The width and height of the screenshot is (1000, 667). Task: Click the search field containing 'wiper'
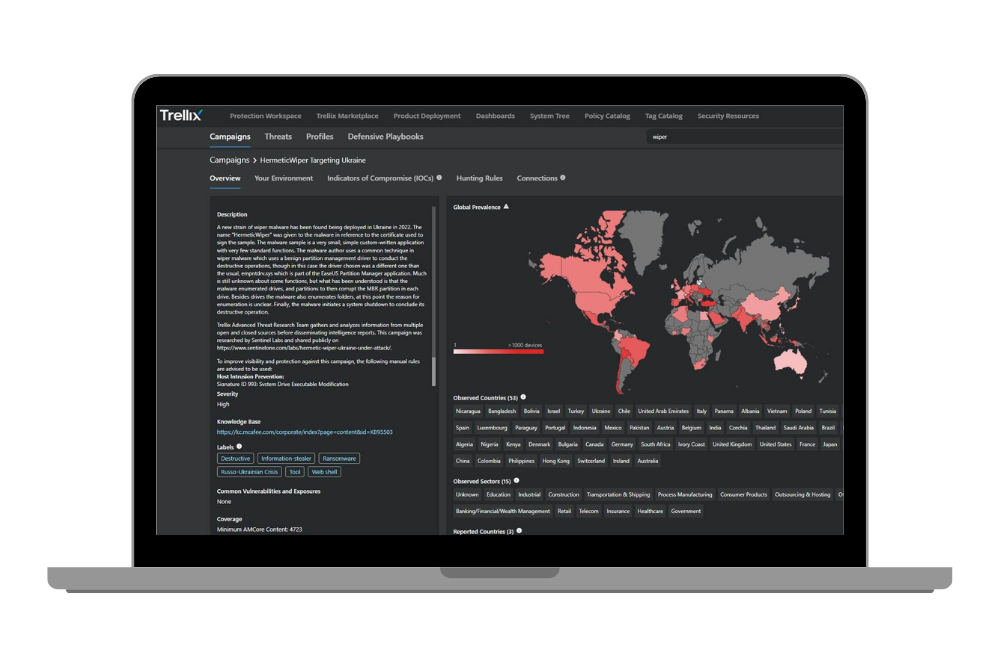744,136
